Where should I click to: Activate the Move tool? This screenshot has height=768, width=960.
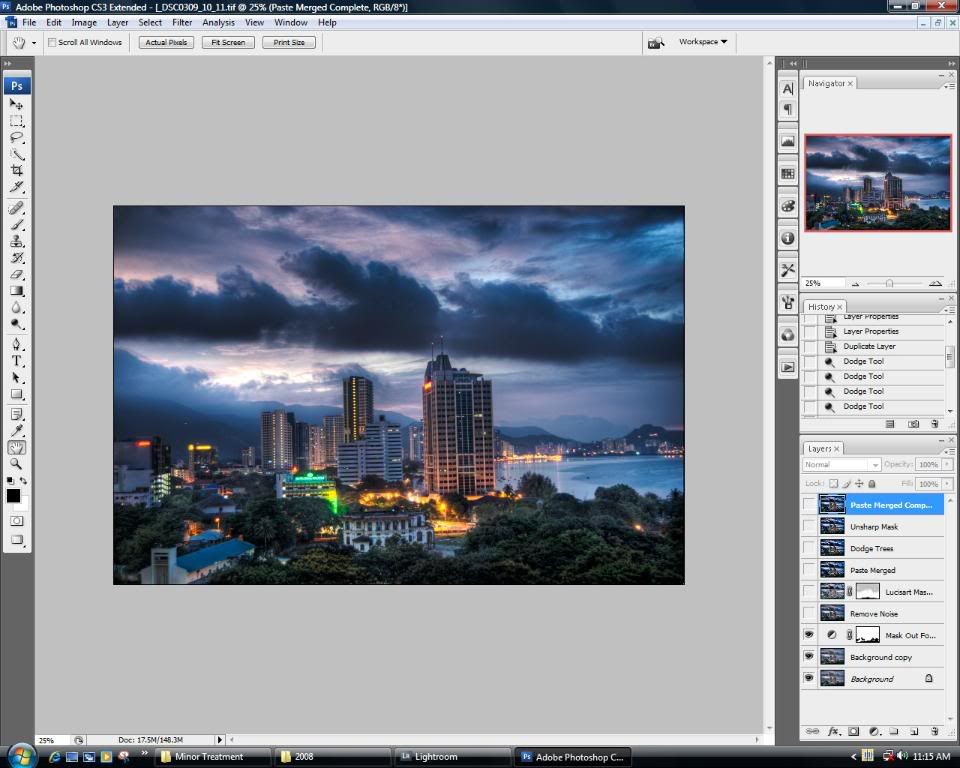click(x=17, y=104)
